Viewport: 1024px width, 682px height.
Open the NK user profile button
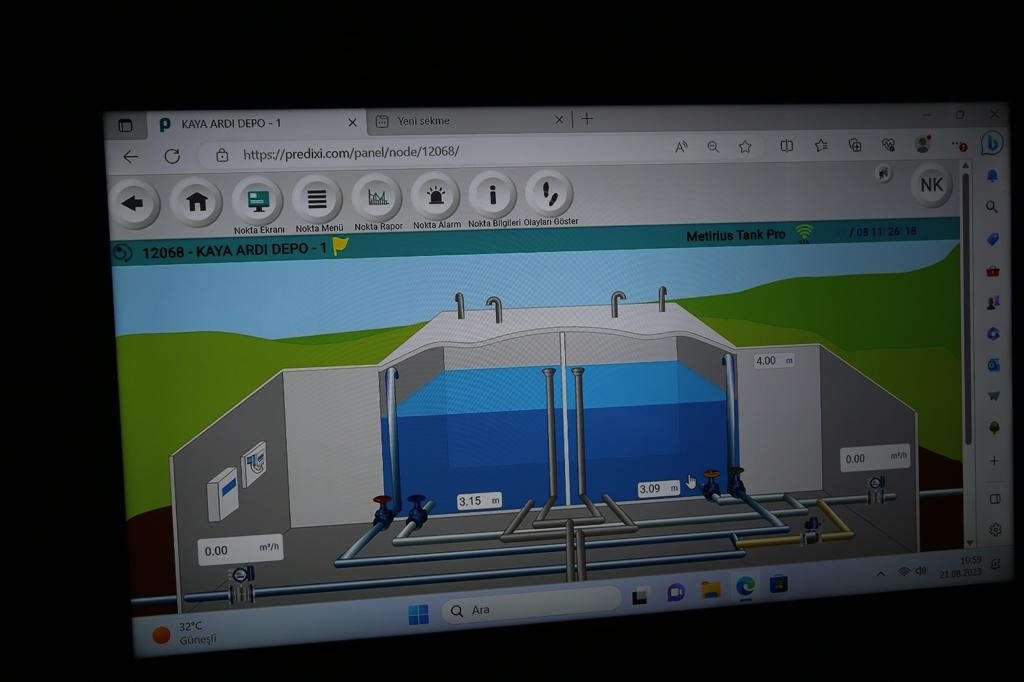(x=931, y=185)
